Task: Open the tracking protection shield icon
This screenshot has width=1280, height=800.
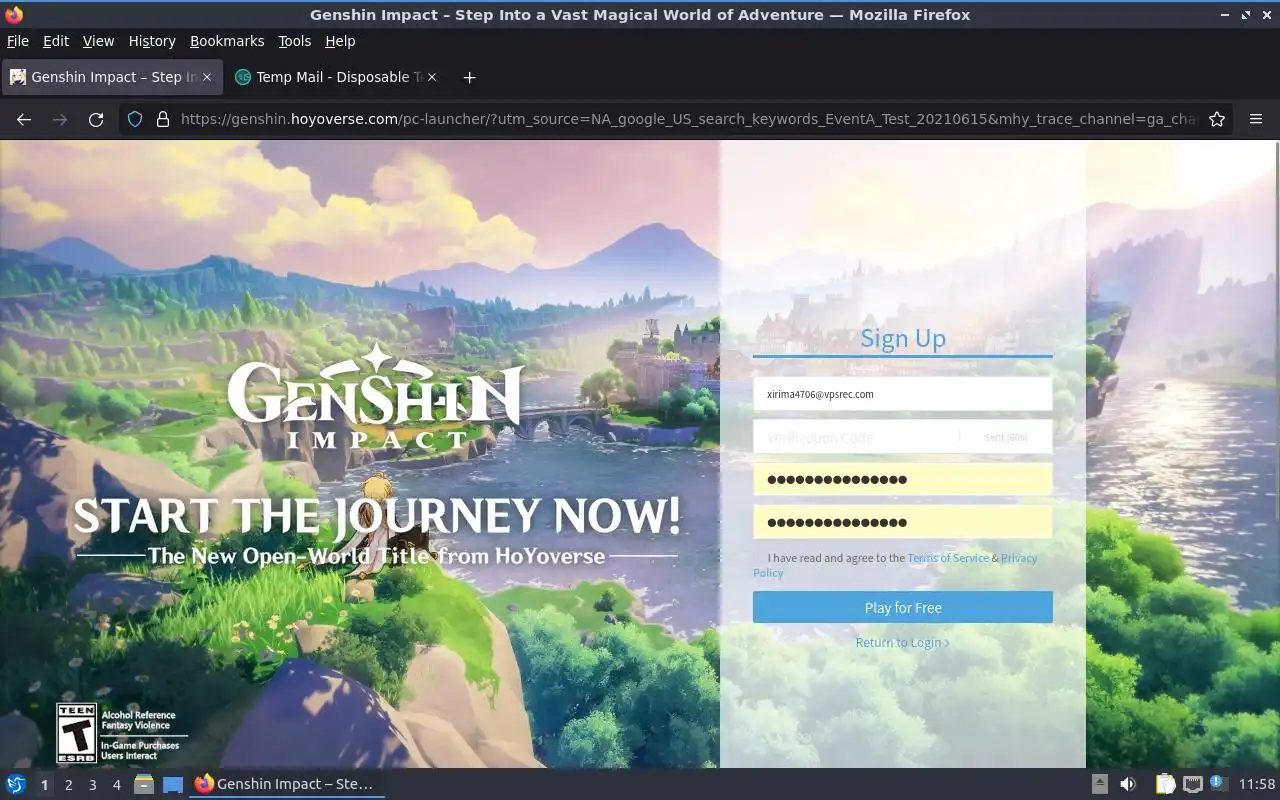Action: coord(136,119)
